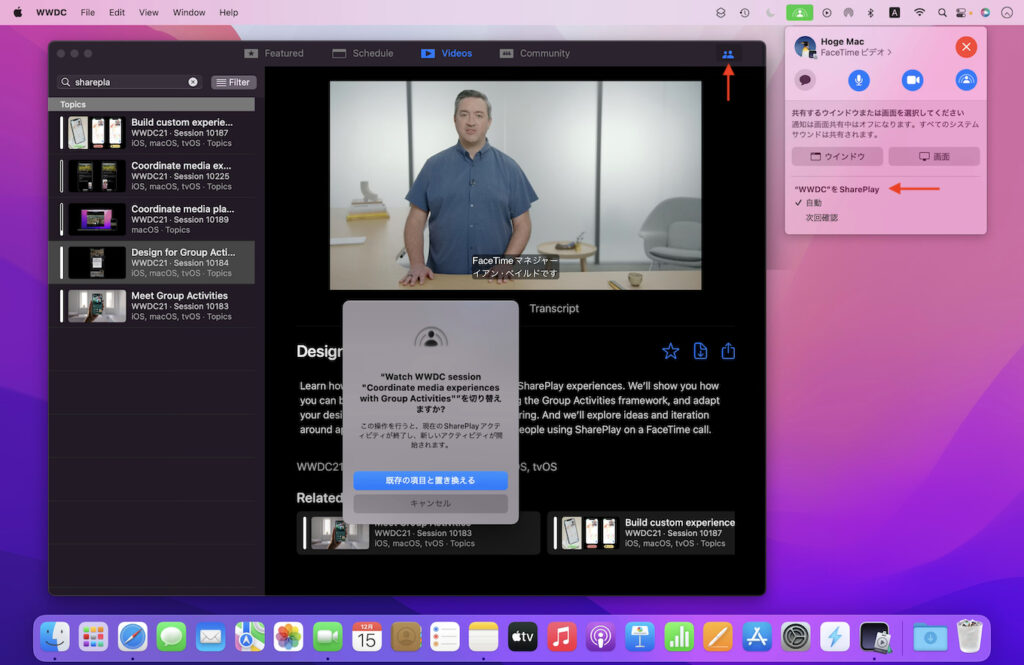Open the Window menu
Screen dimensions: 1024x665
pyautogui.click(x=189, y=12)
